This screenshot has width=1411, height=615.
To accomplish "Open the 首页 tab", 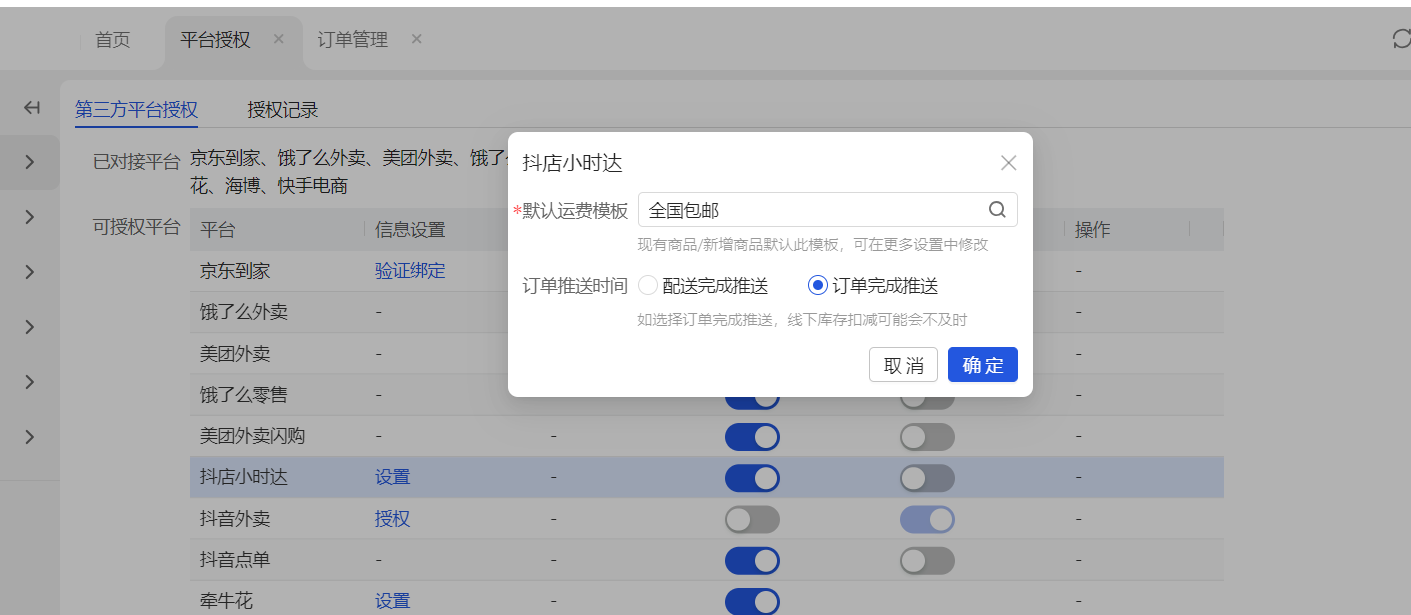I will (x=113, y=40).
